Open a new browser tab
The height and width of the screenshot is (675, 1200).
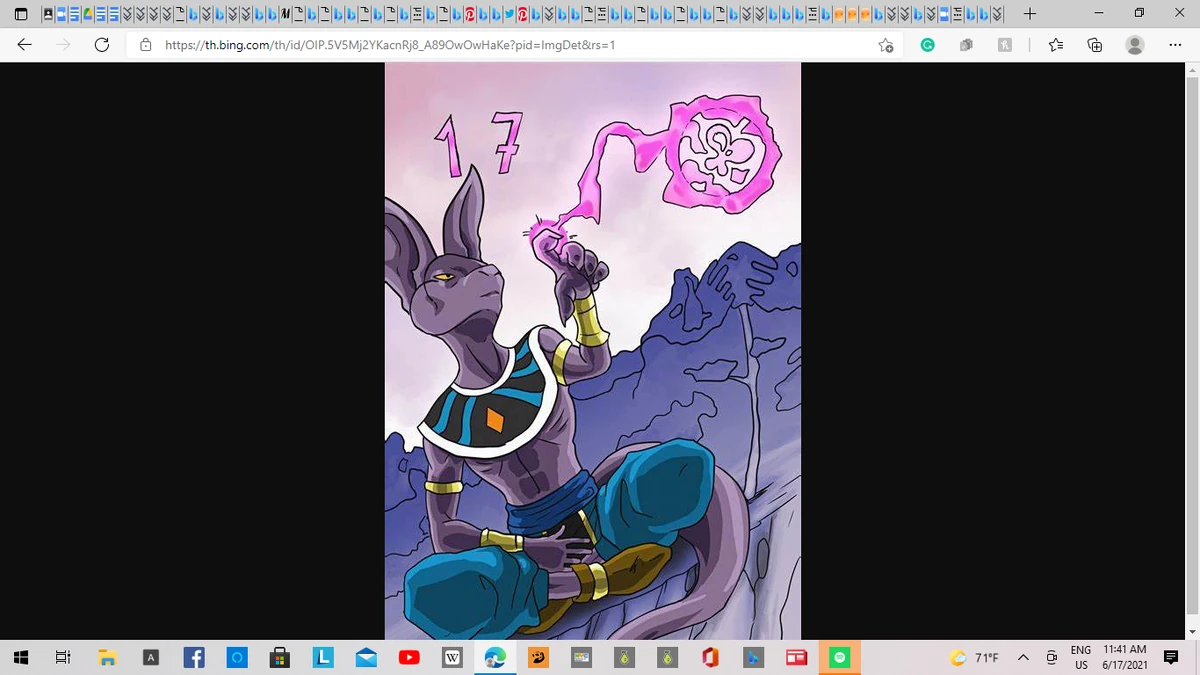pyautogui.click(x=1030, y=14)
